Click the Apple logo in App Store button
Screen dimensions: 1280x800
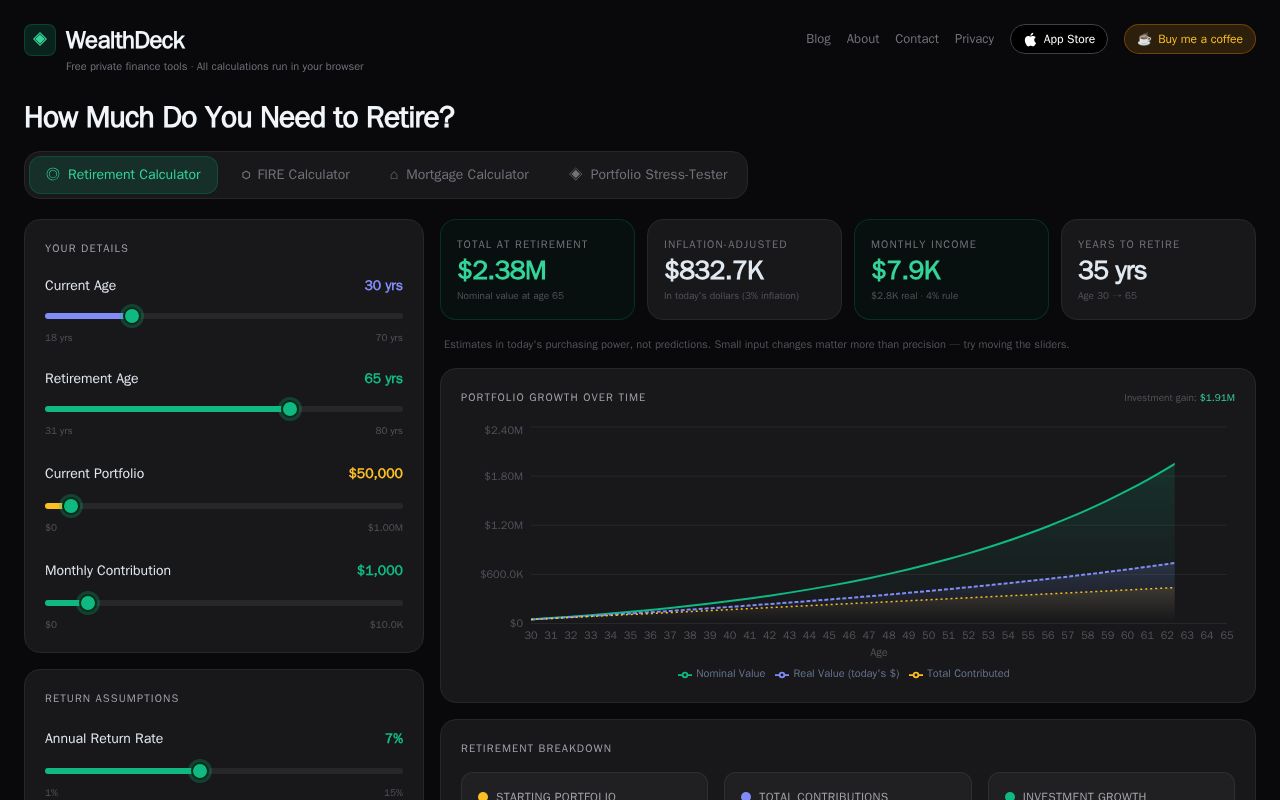click(1030, 40)
